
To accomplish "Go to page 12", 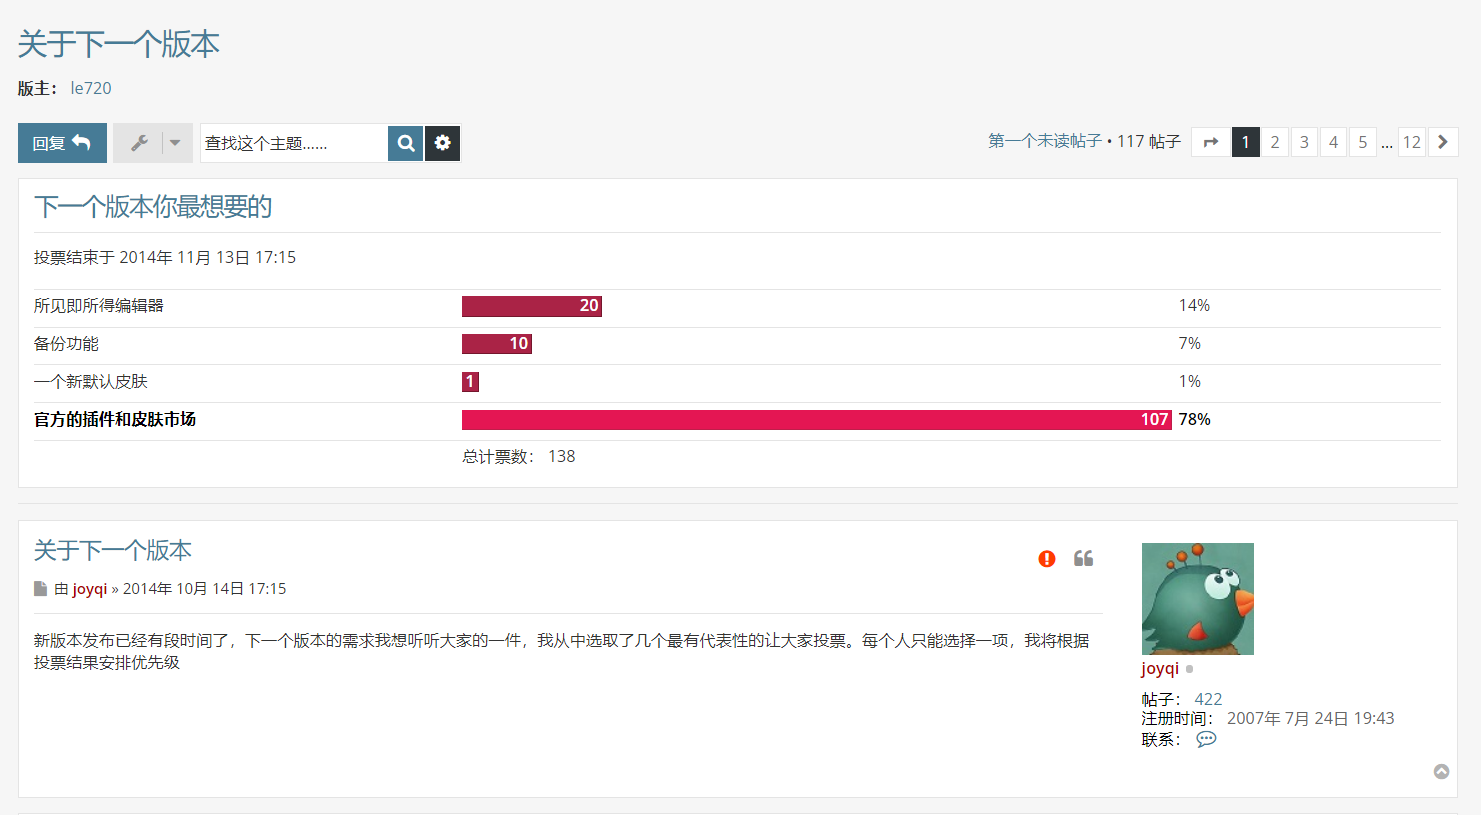I will (x=1411, y=142).
